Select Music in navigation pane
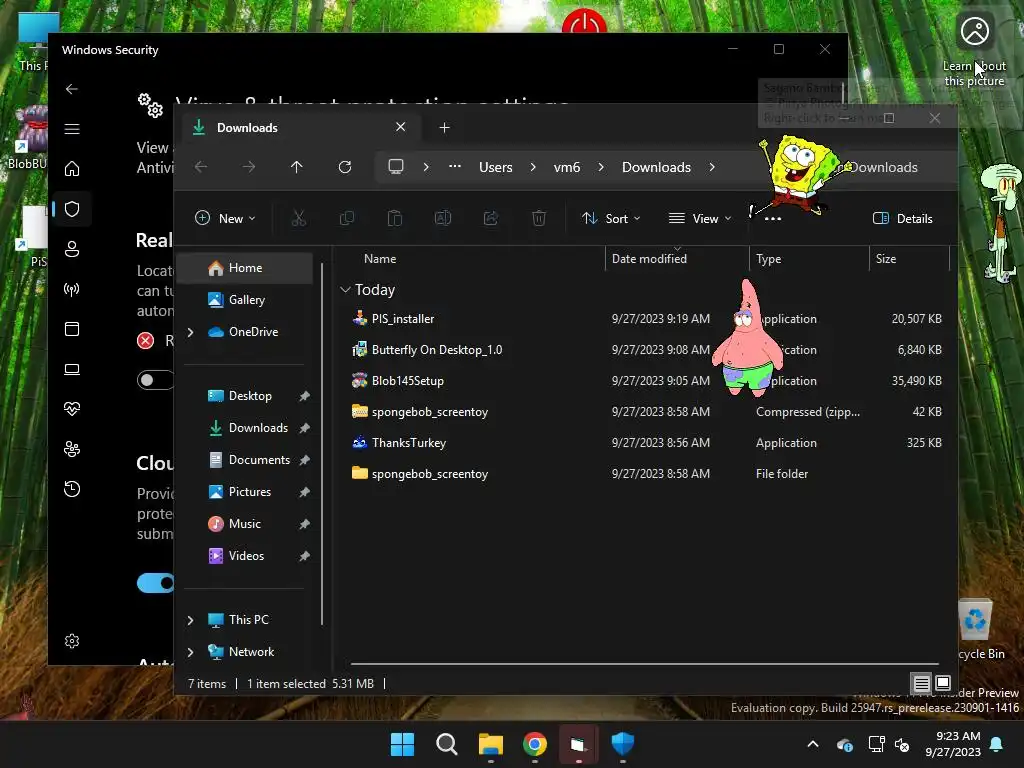Viewport: 1024px width, 768px height. [x=245, y=524]
